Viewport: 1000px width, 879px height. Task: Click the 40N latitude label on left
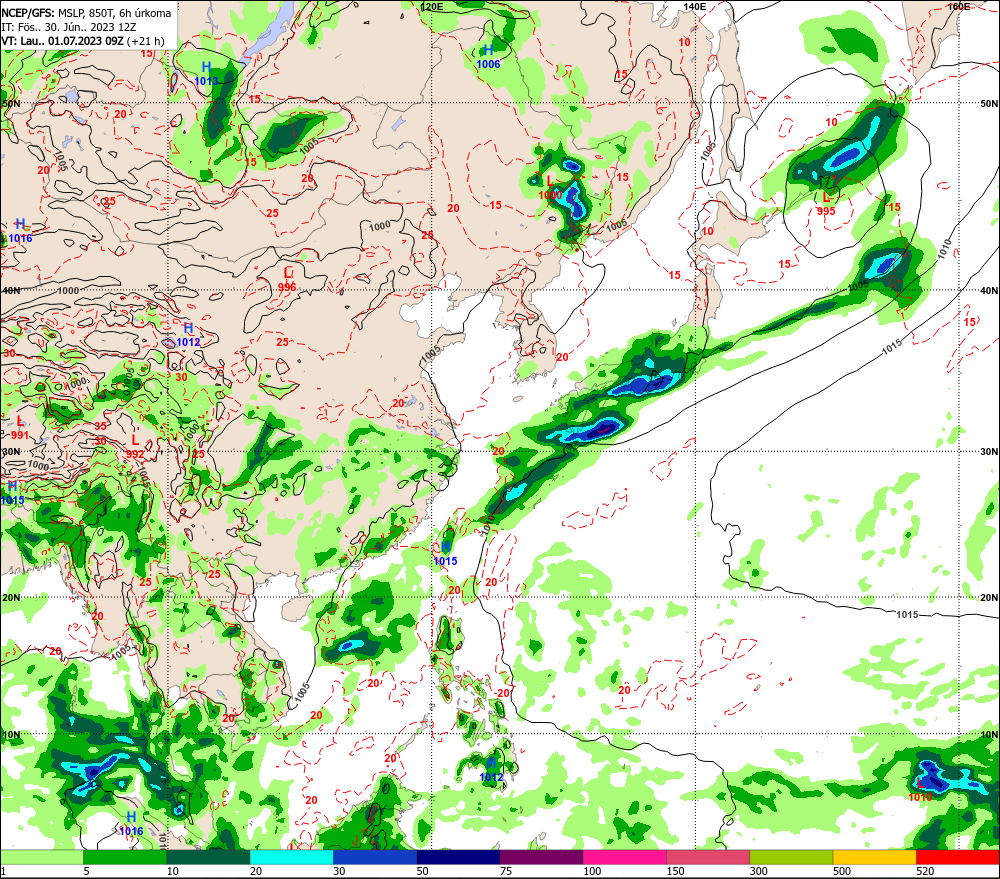(x=11, y=290)
